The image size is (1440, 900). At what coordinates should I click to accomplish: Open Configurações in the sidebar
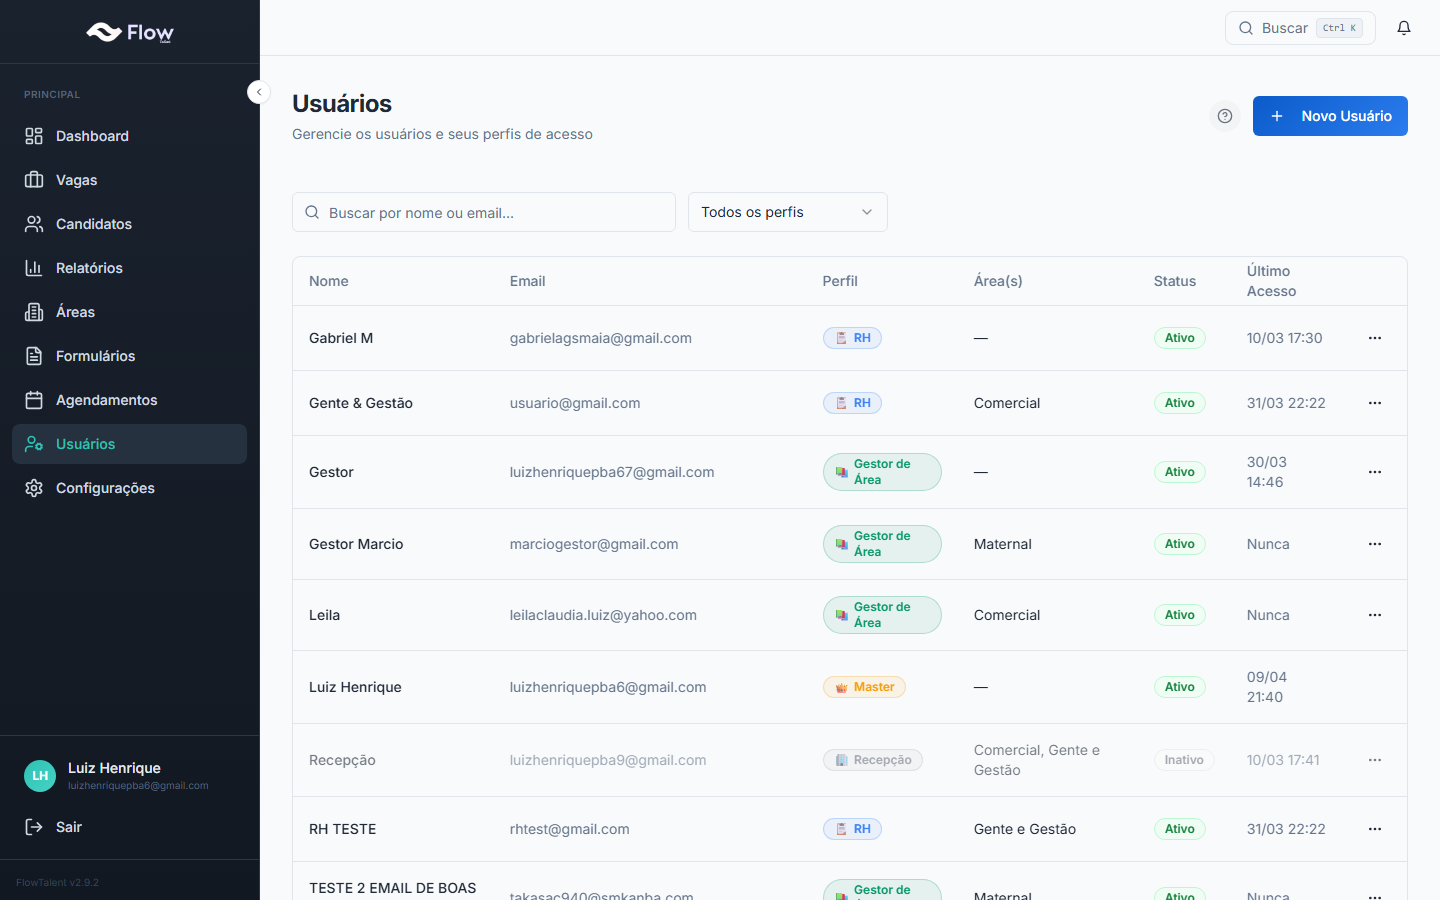point(105,488)
